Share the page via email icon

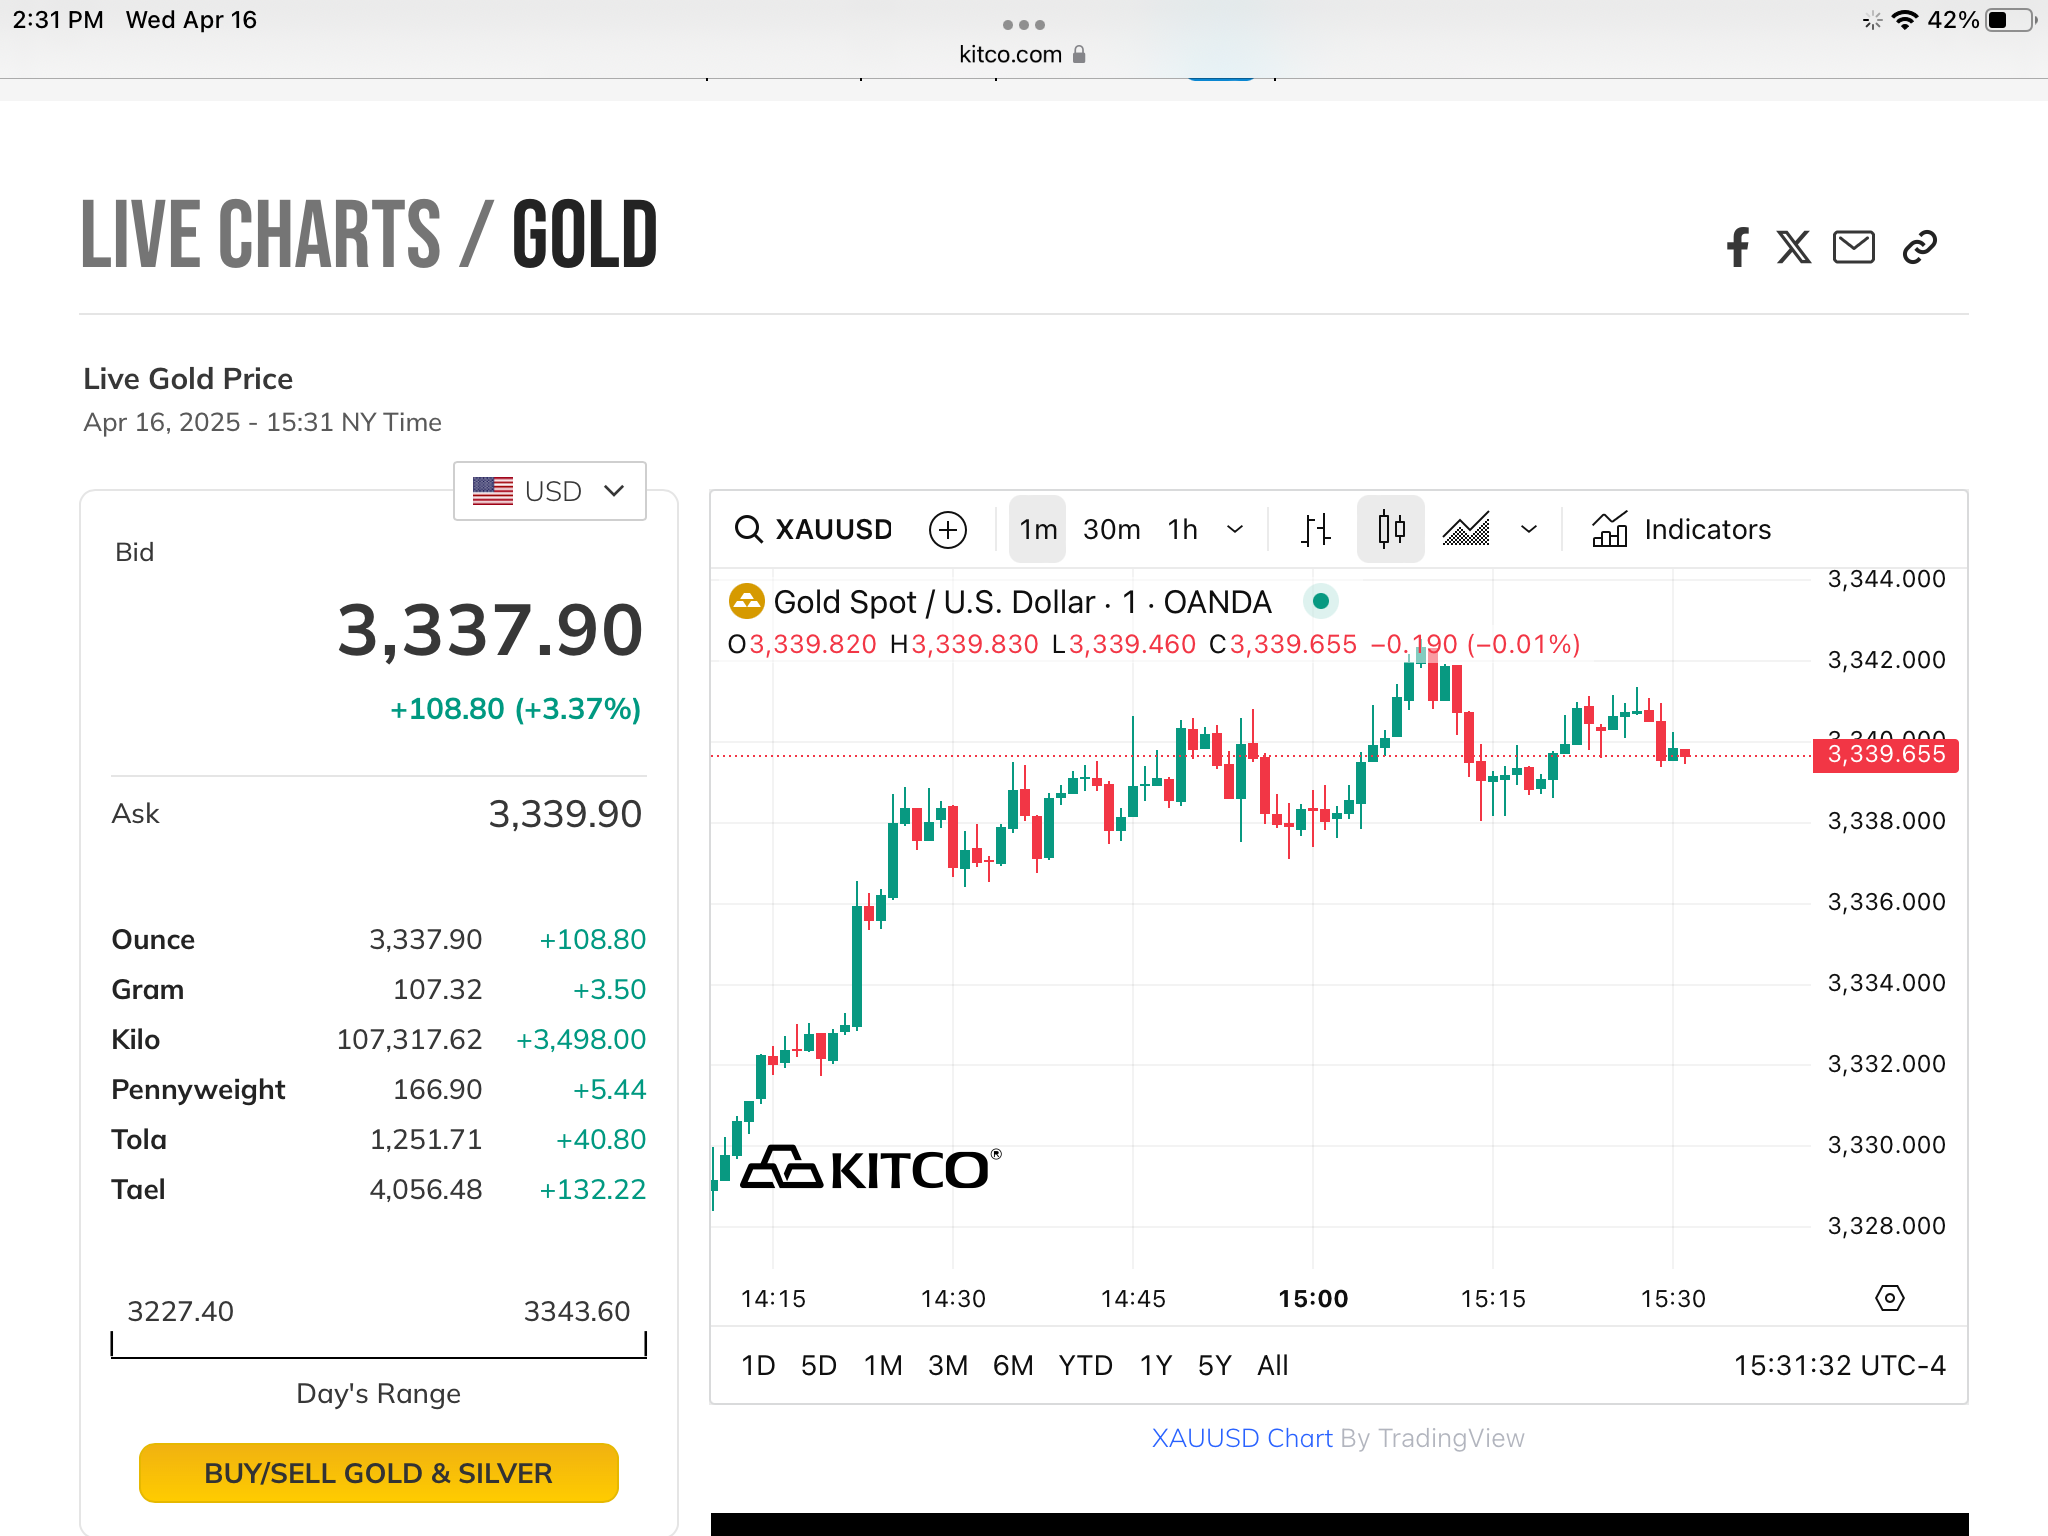(x=1854, y=247)
